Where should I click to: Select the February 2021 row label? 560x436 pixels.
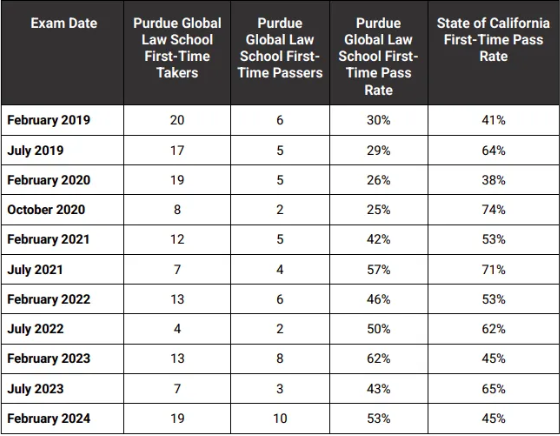pyautogui.click(x=48, y=239)
